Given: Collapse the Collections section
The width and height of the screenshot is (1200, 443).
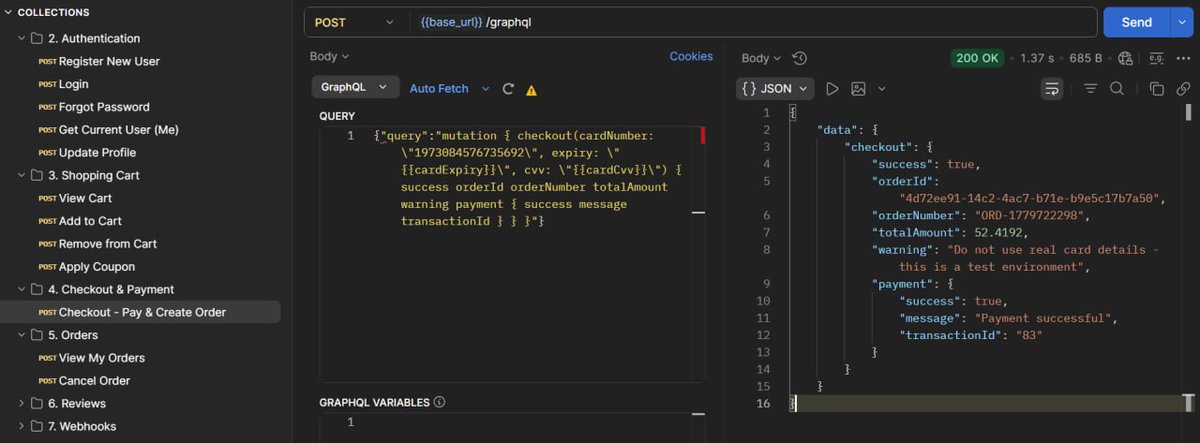Looking at the screenshot, I should (8, 12).
